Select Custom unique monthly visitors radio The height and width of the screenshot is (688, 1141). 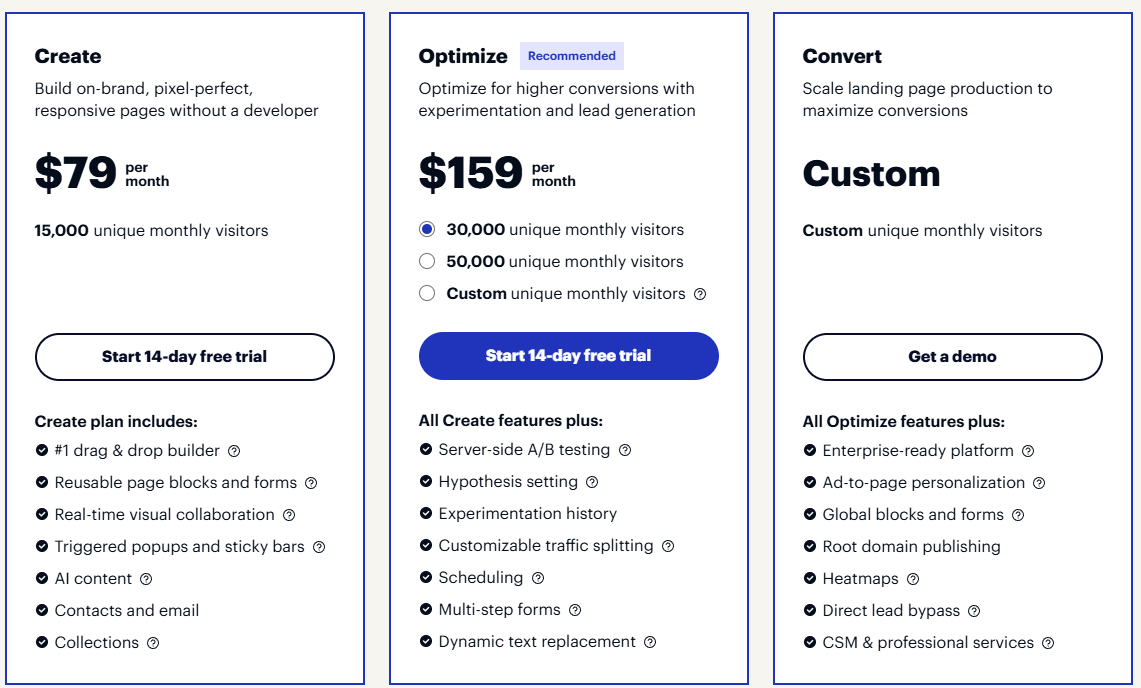[x=427, y=294]
